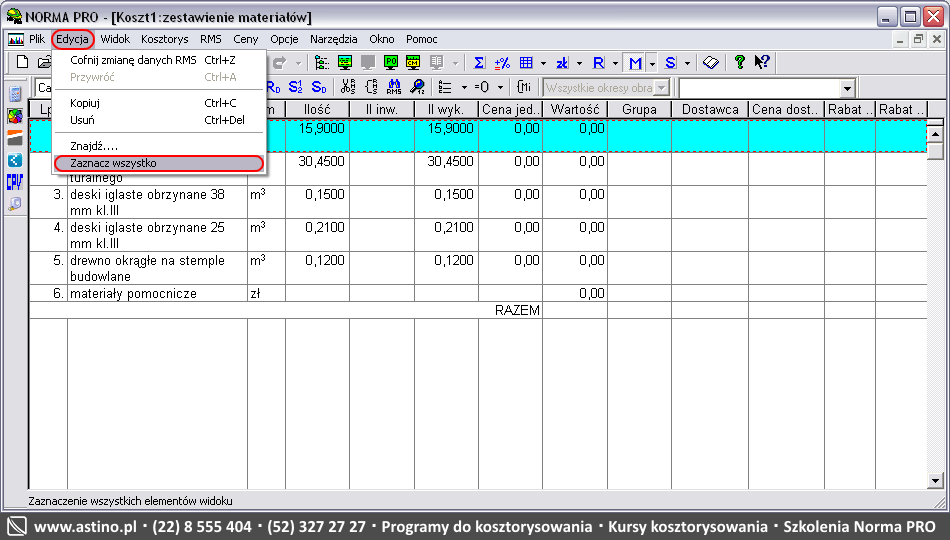The width and height of the screenshot is (950, 540).
Task: Click the Sigma summary icon
Action: point(479,62)
